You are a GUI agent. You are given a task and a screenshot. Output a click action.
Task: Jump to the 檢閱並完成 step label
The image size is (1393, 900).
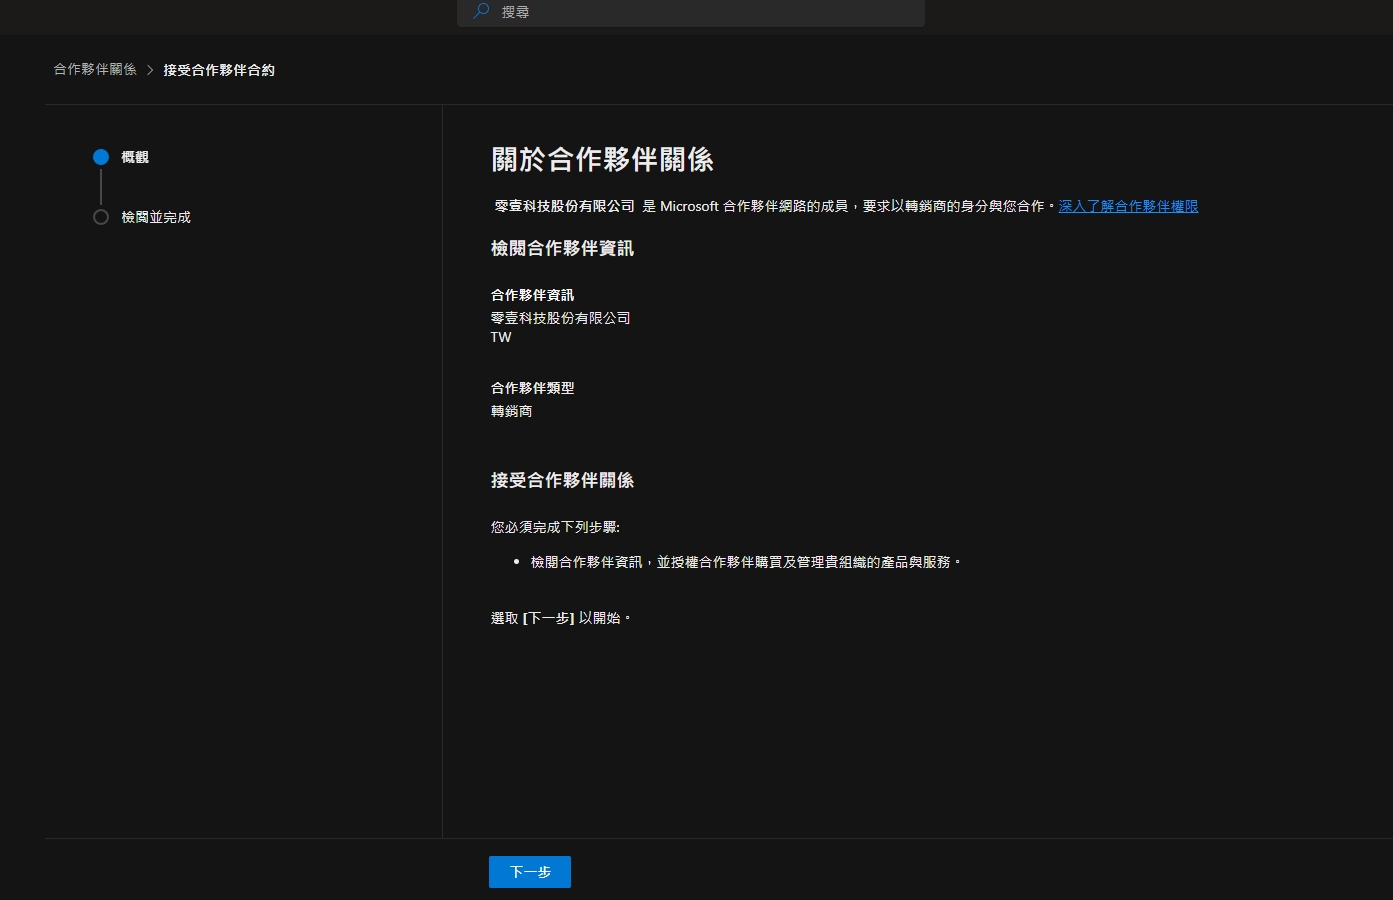coord(156,217)
